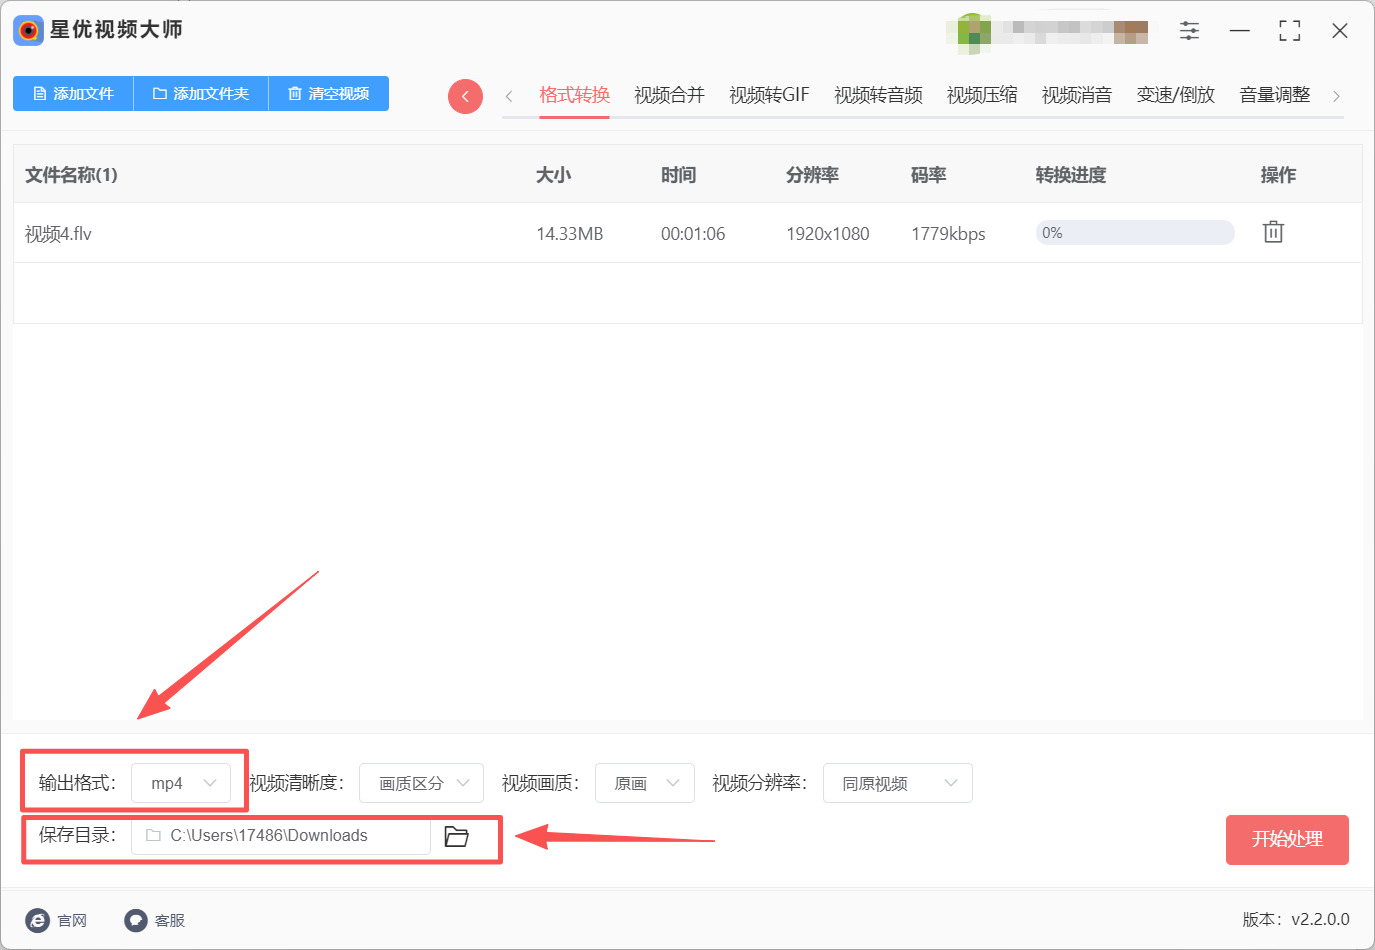This screenshot has width=1375, height=950.
Task: Click the 1779kbps bitrate value
Action: coord(948,234)
